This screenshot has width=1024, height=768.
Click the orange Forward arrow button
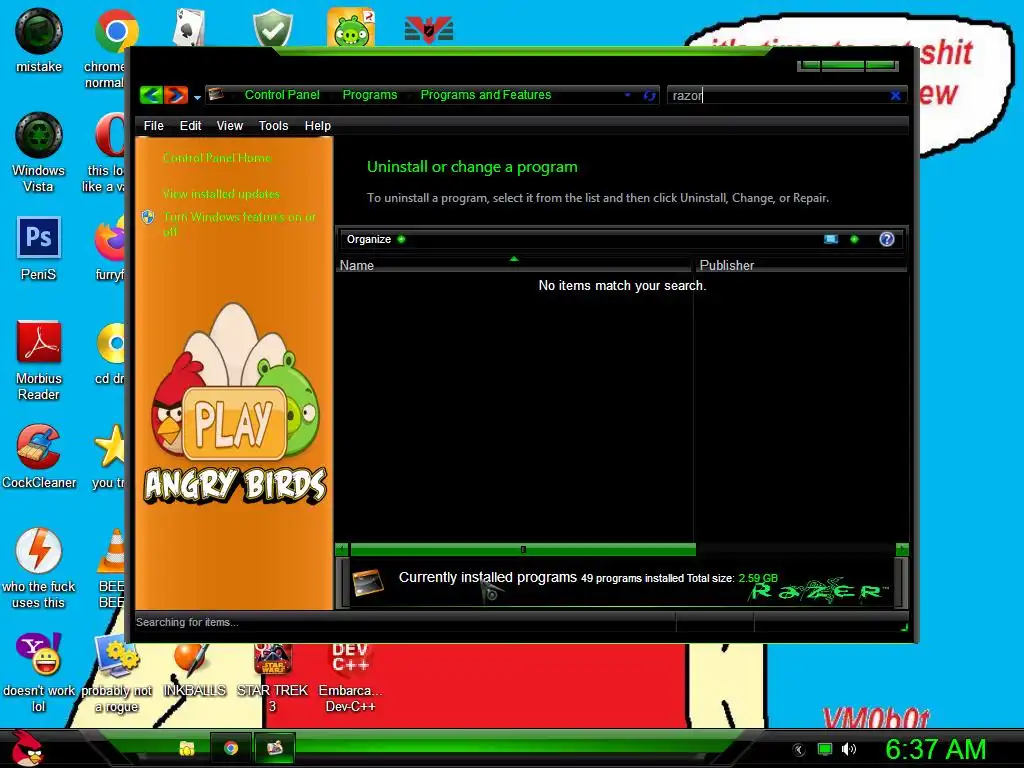(176, 95)
